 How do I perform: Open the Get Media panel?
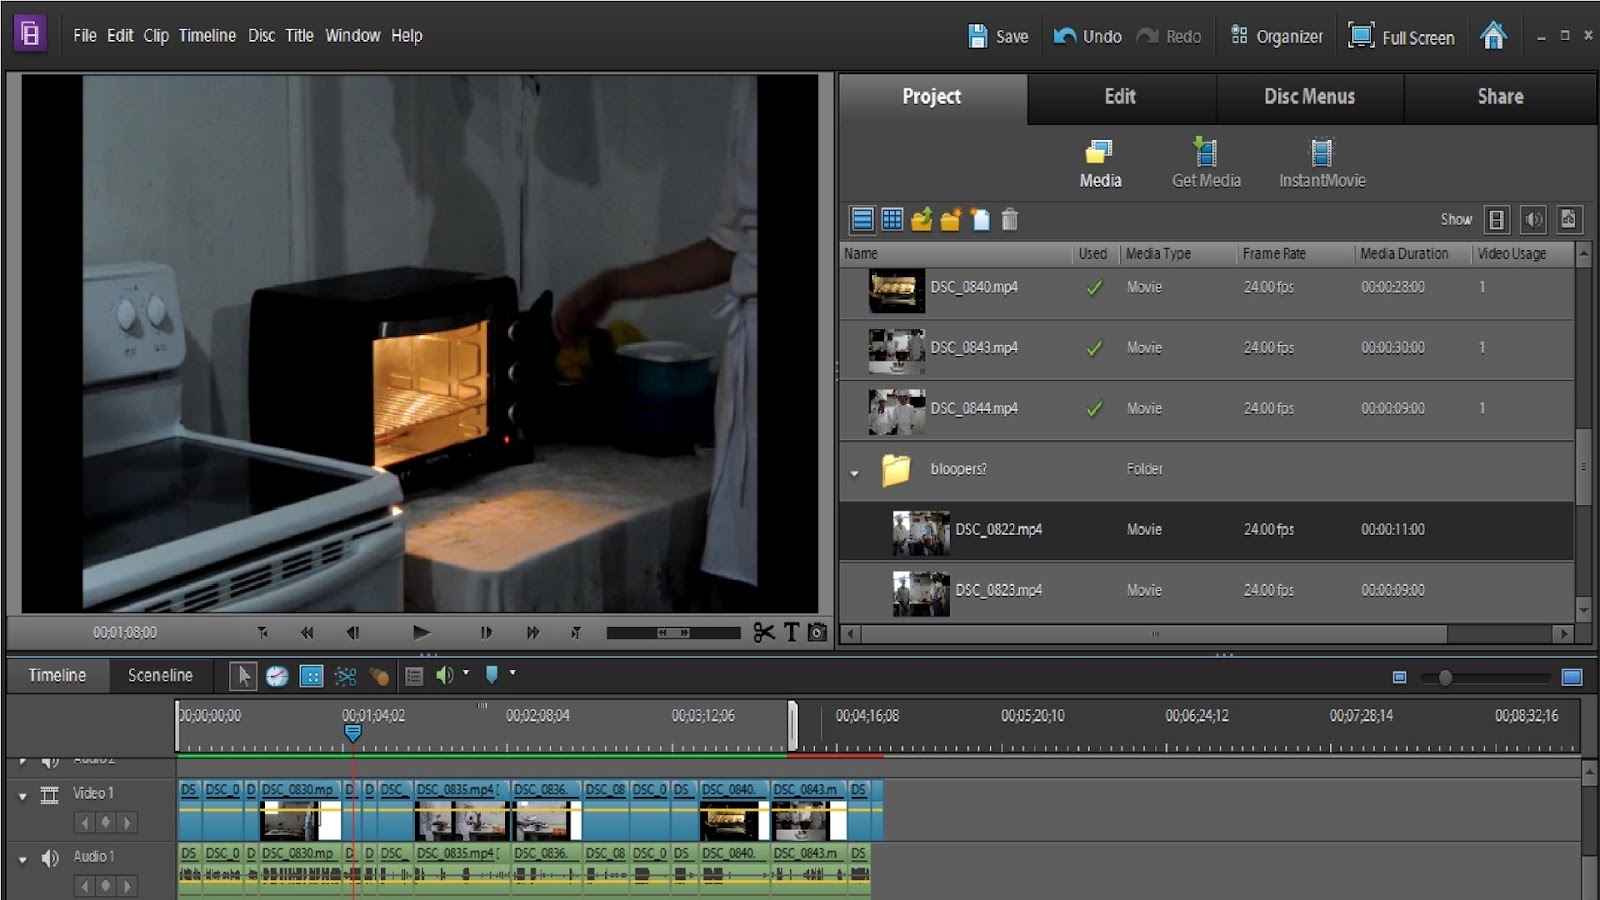click(1206, 163)
